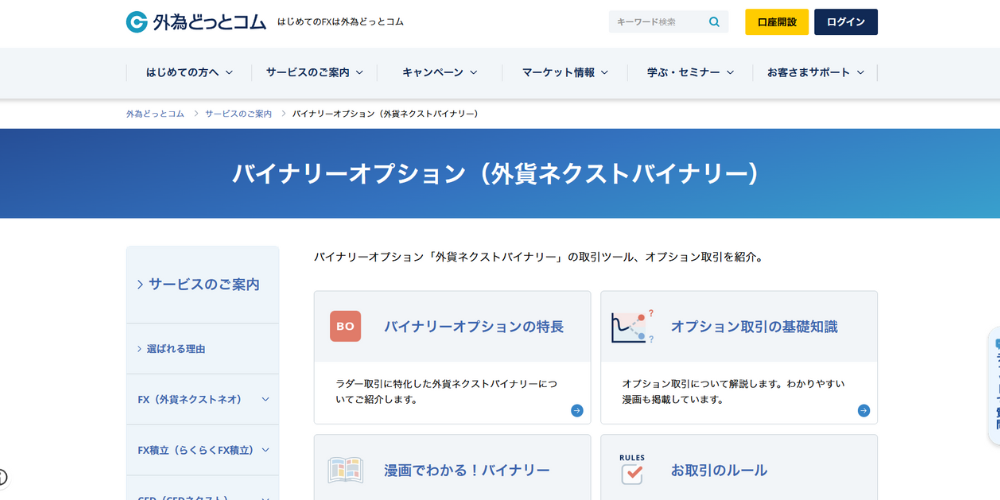Open 漫画でわかる！バイナリー card title
This screenshot has height=500, width=1000.
pyautogui.click(x=467, y=471)
